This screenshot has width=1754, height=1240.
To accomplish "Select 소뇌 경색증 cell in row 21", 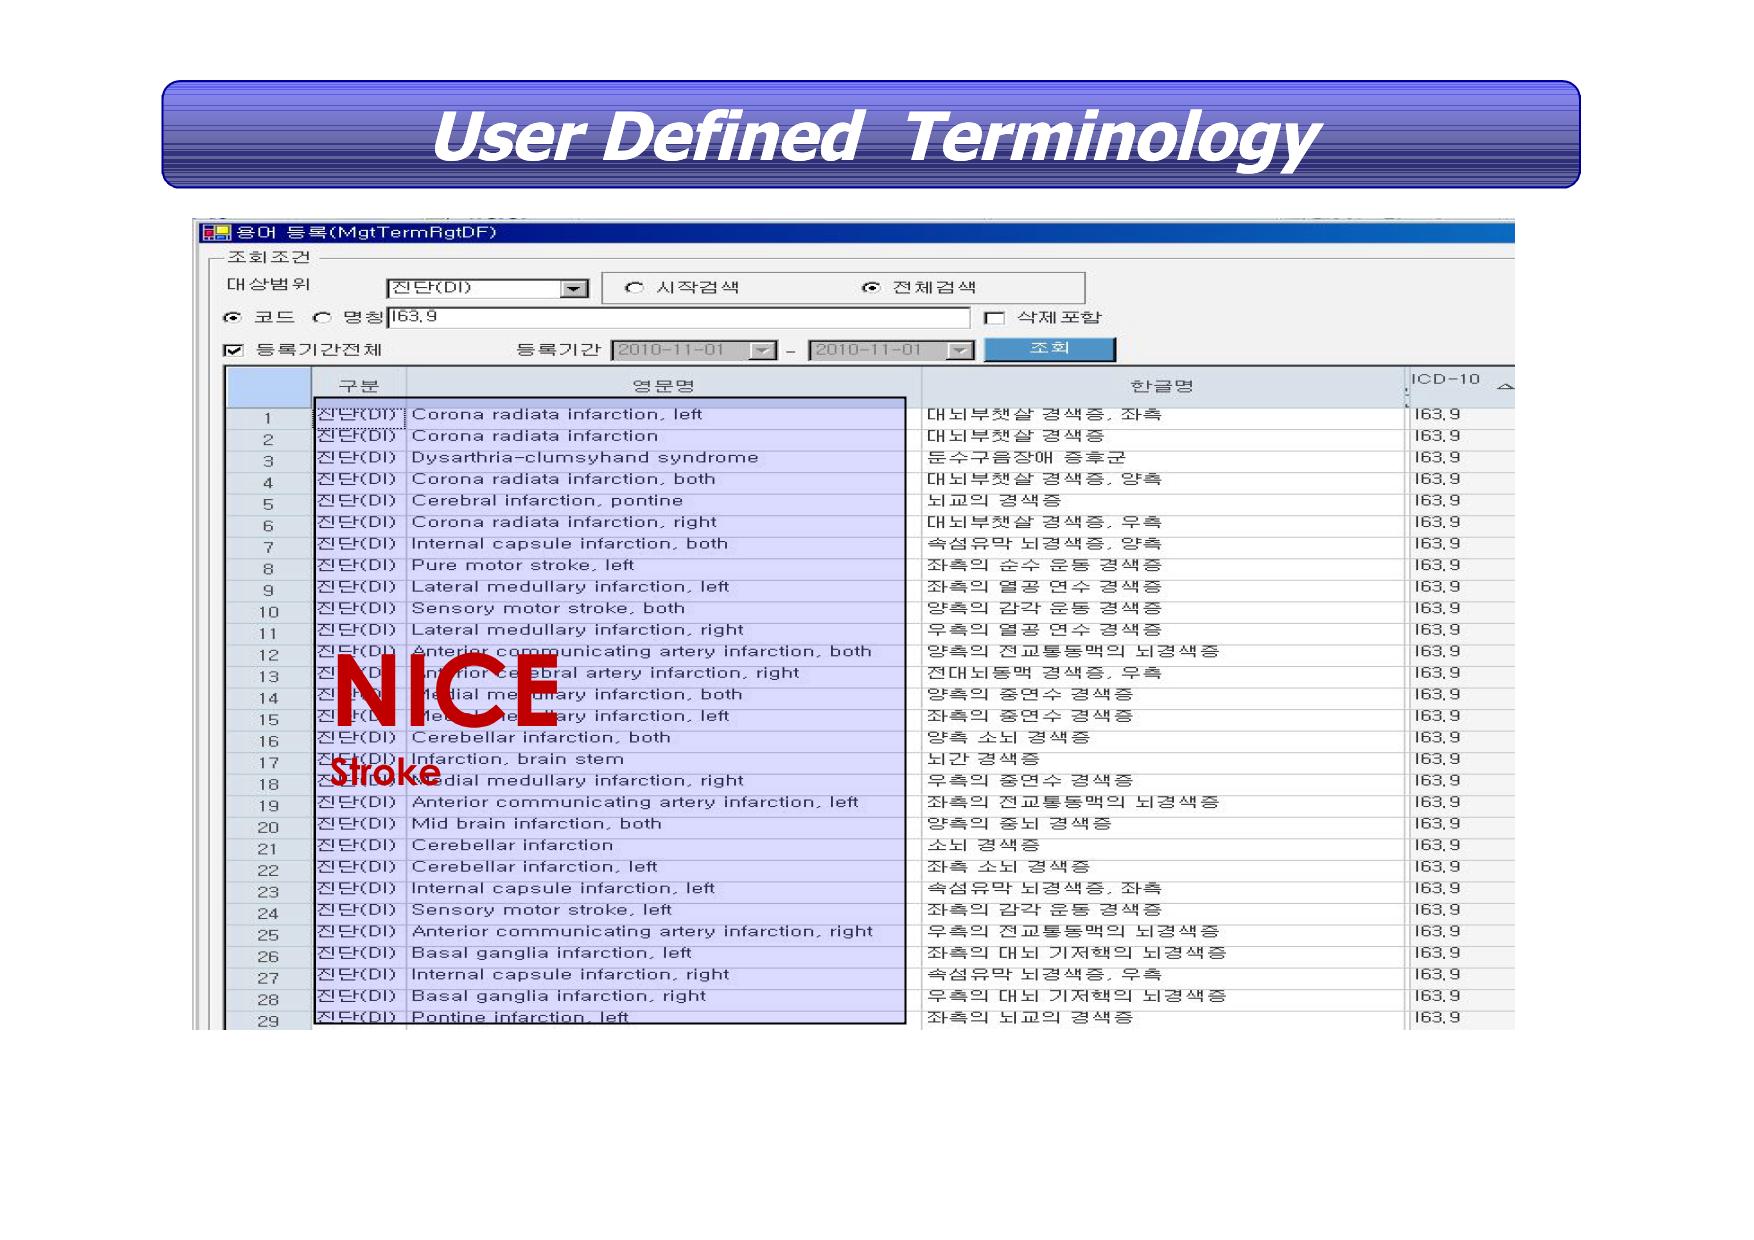I will [1163, 845].
